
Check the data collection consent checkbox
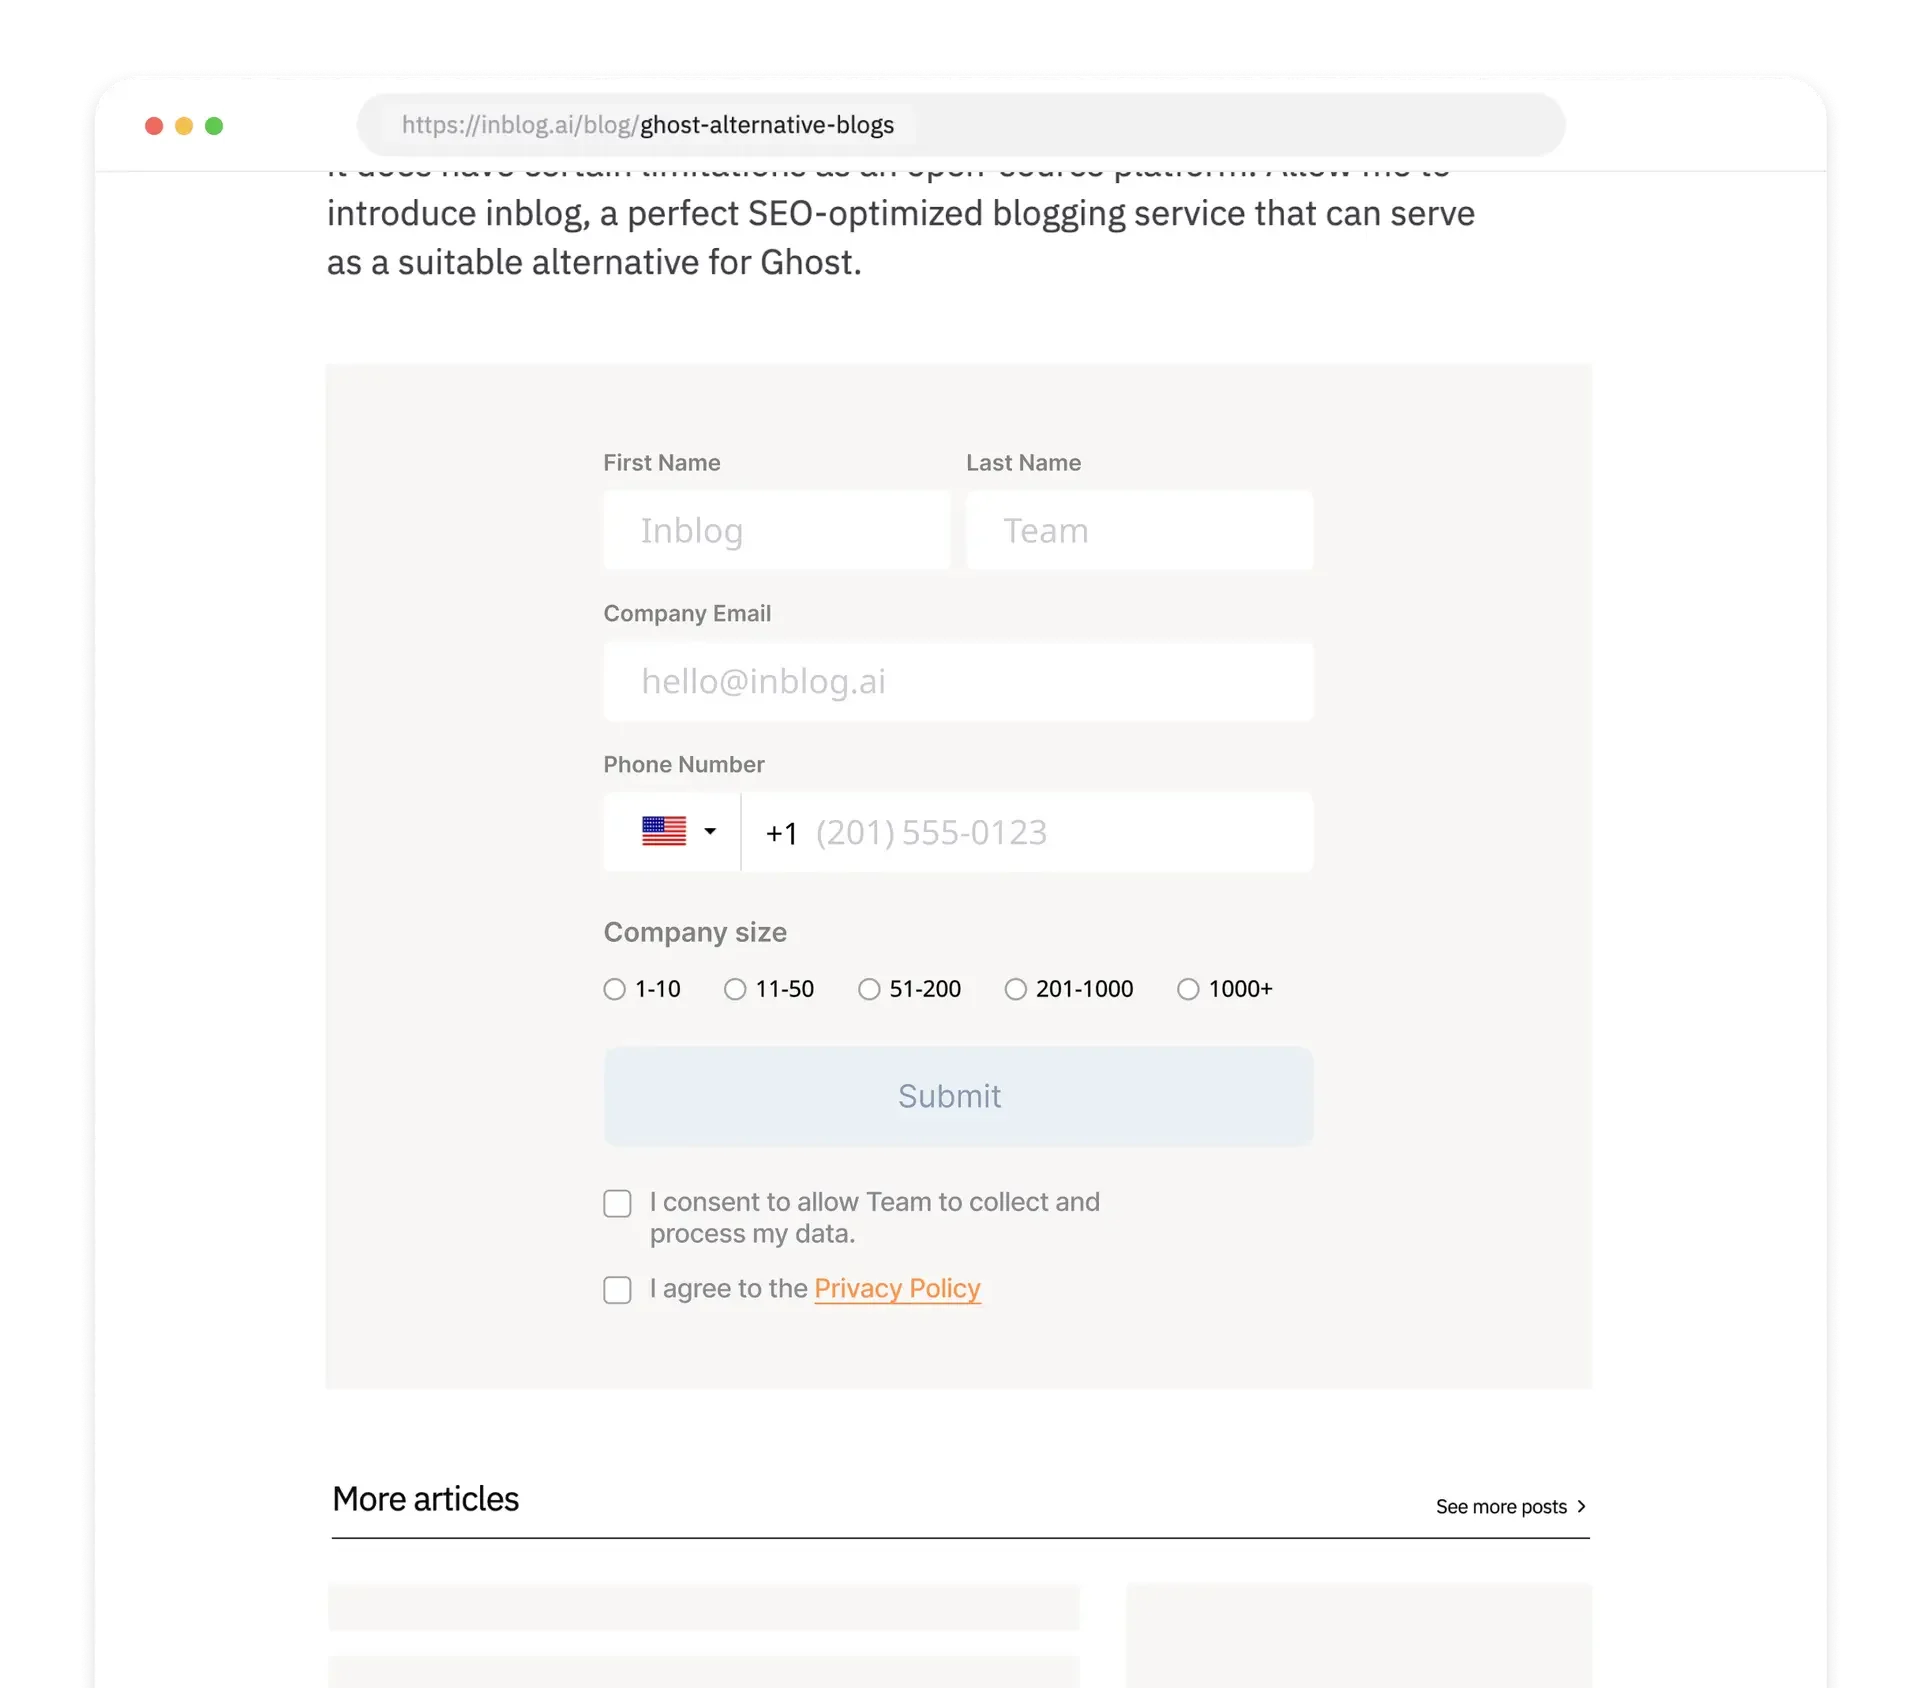pos(617,1203)
